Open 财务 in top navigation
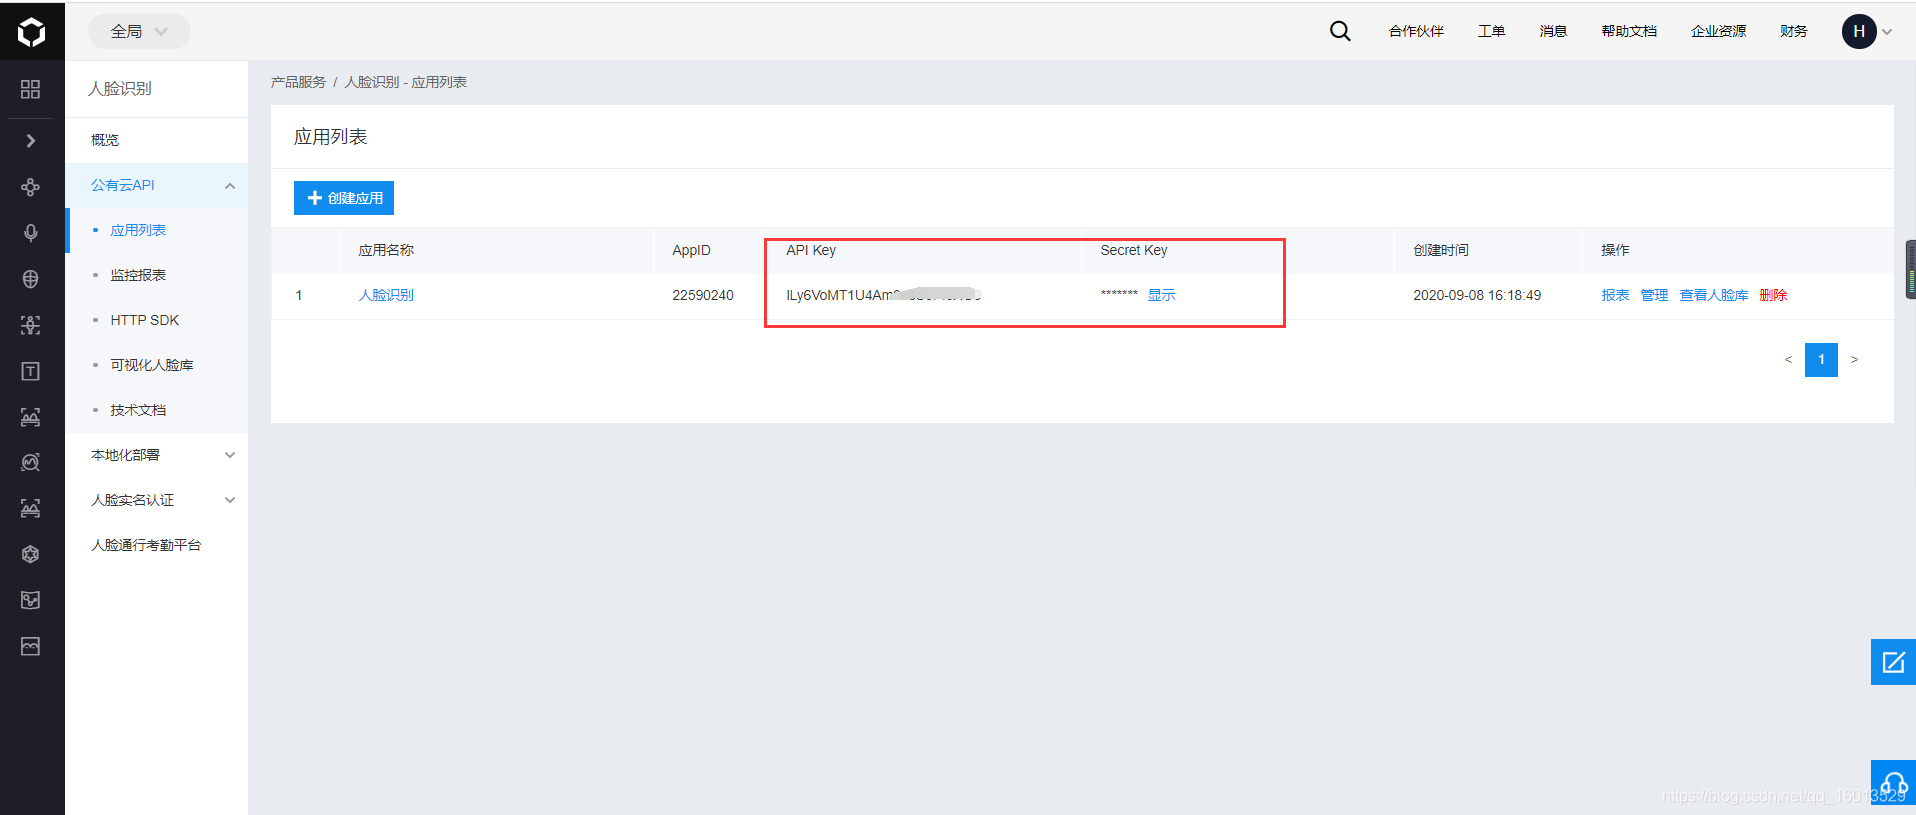Viewport: 1916px width, 815px height. tap(1794, 31)
